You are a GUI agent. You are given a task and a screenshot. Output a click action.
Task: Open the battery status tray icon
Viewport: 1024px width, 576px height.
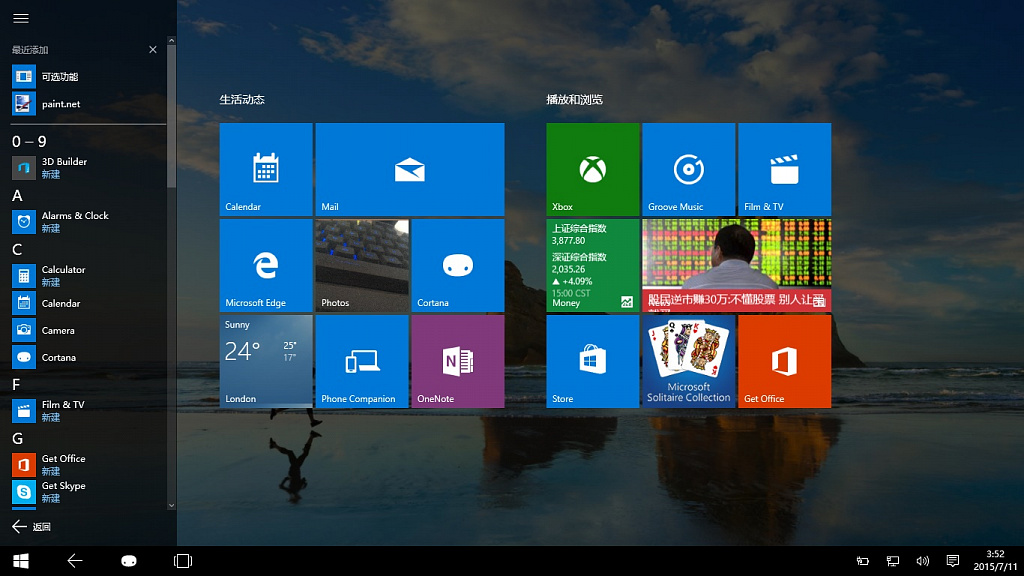tap(863, 561)
